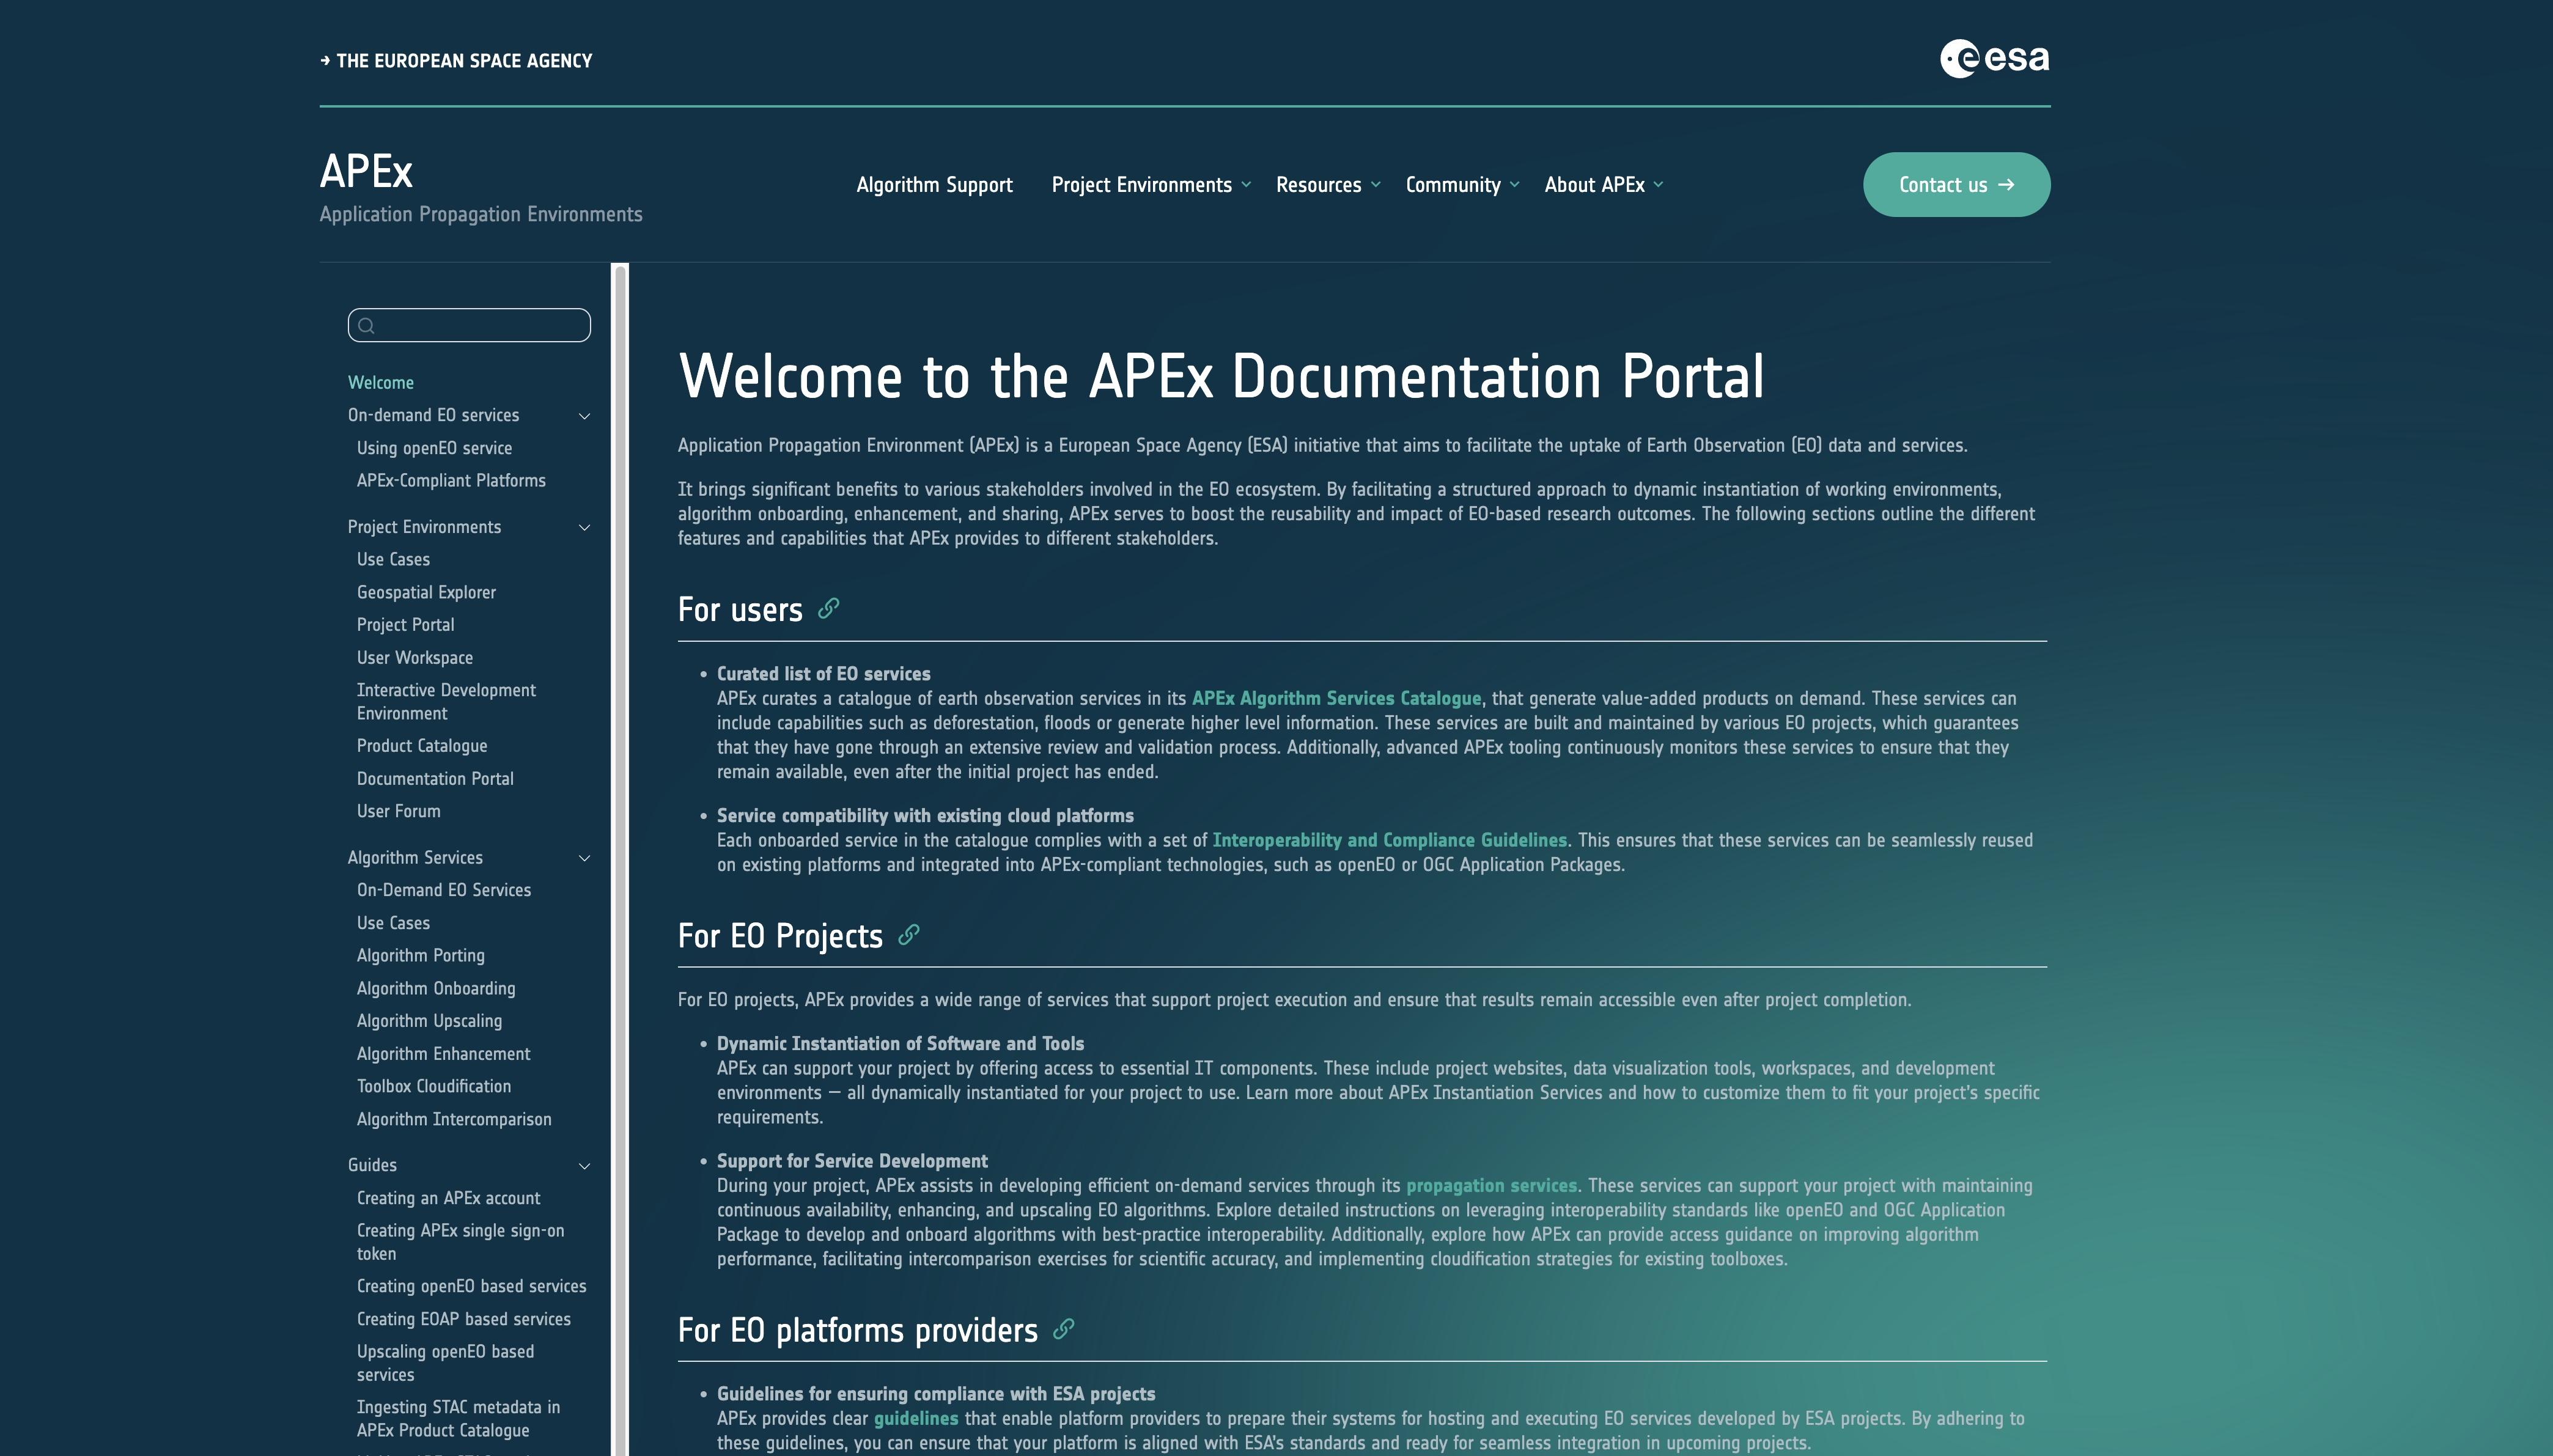Open APEx-Compliant Platforms page
This screenshot has height=1456, width=2553.
[x=451, y=481]
